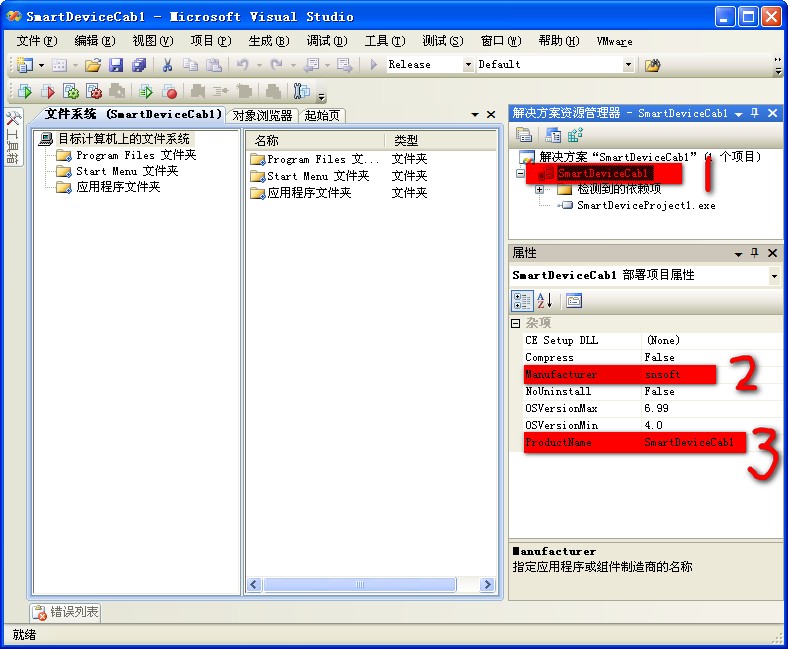Click the green play device toolbar icon

tap(25, 91)
